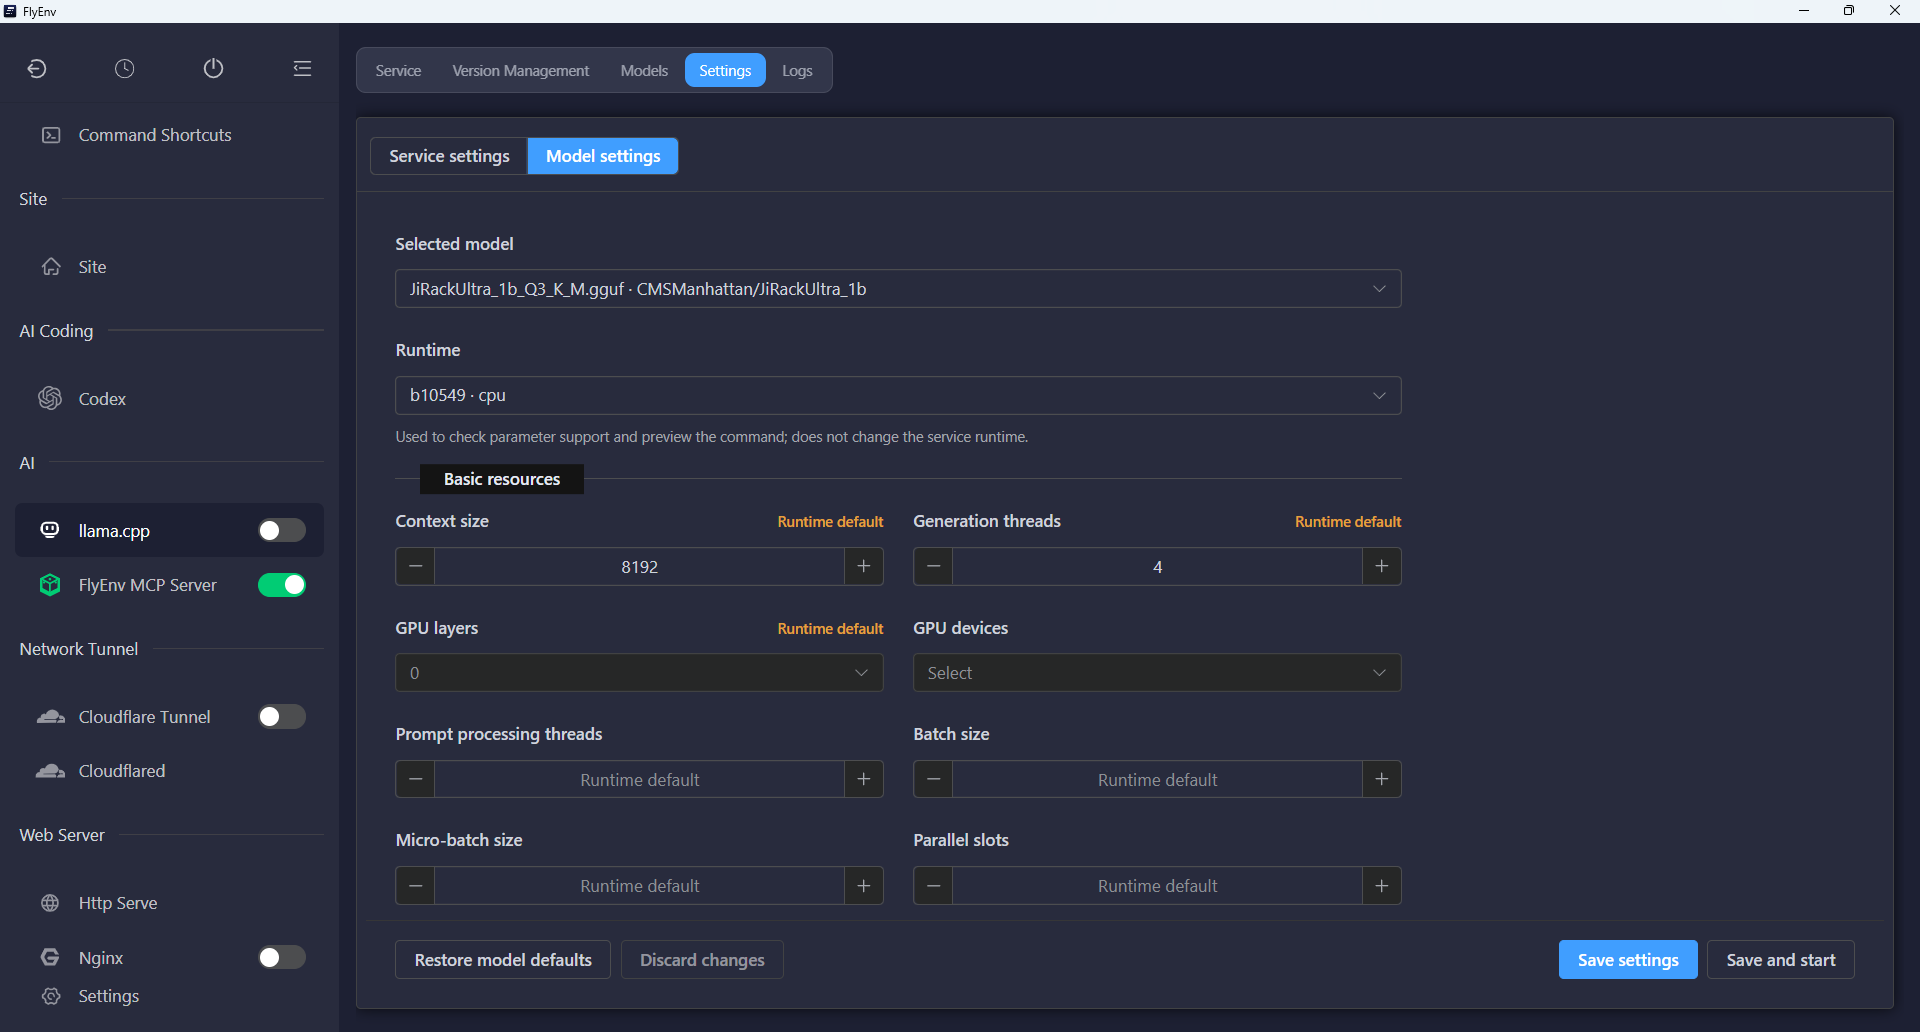1920x1032 pixels.
Task: Click the Prompt processing threads input field
Action: (639, 779)
